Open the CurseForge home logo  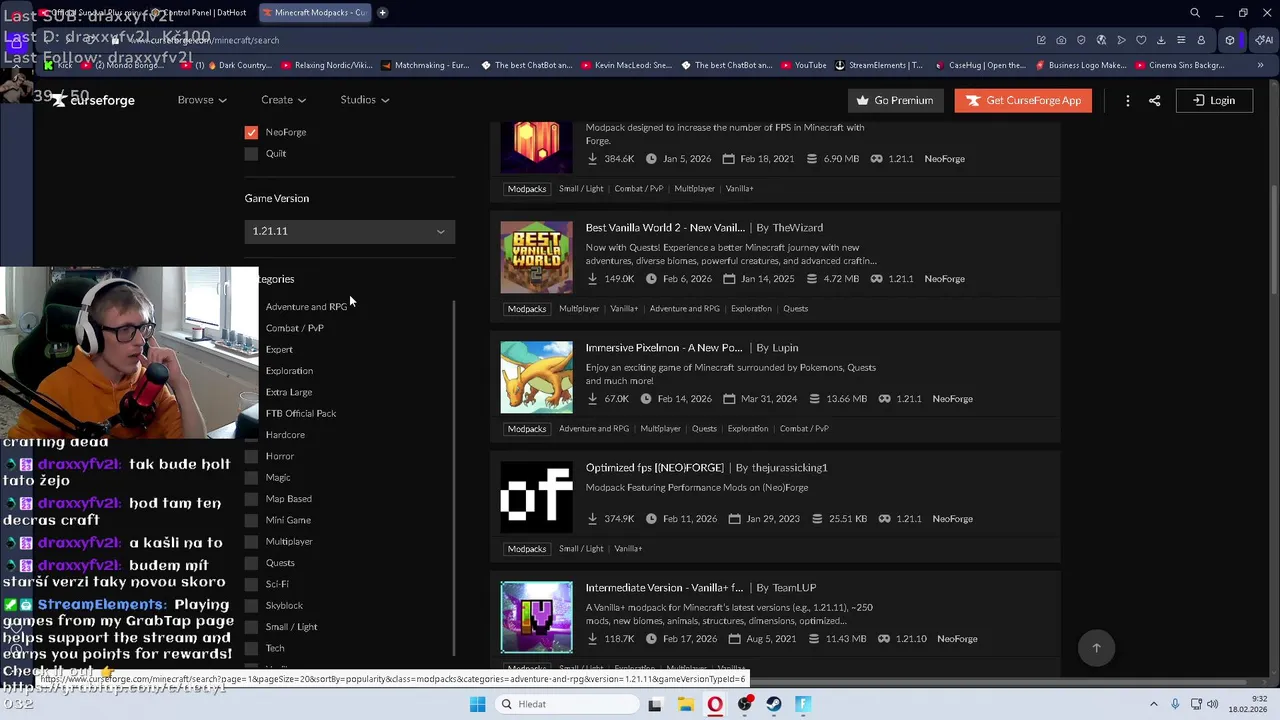95,100
